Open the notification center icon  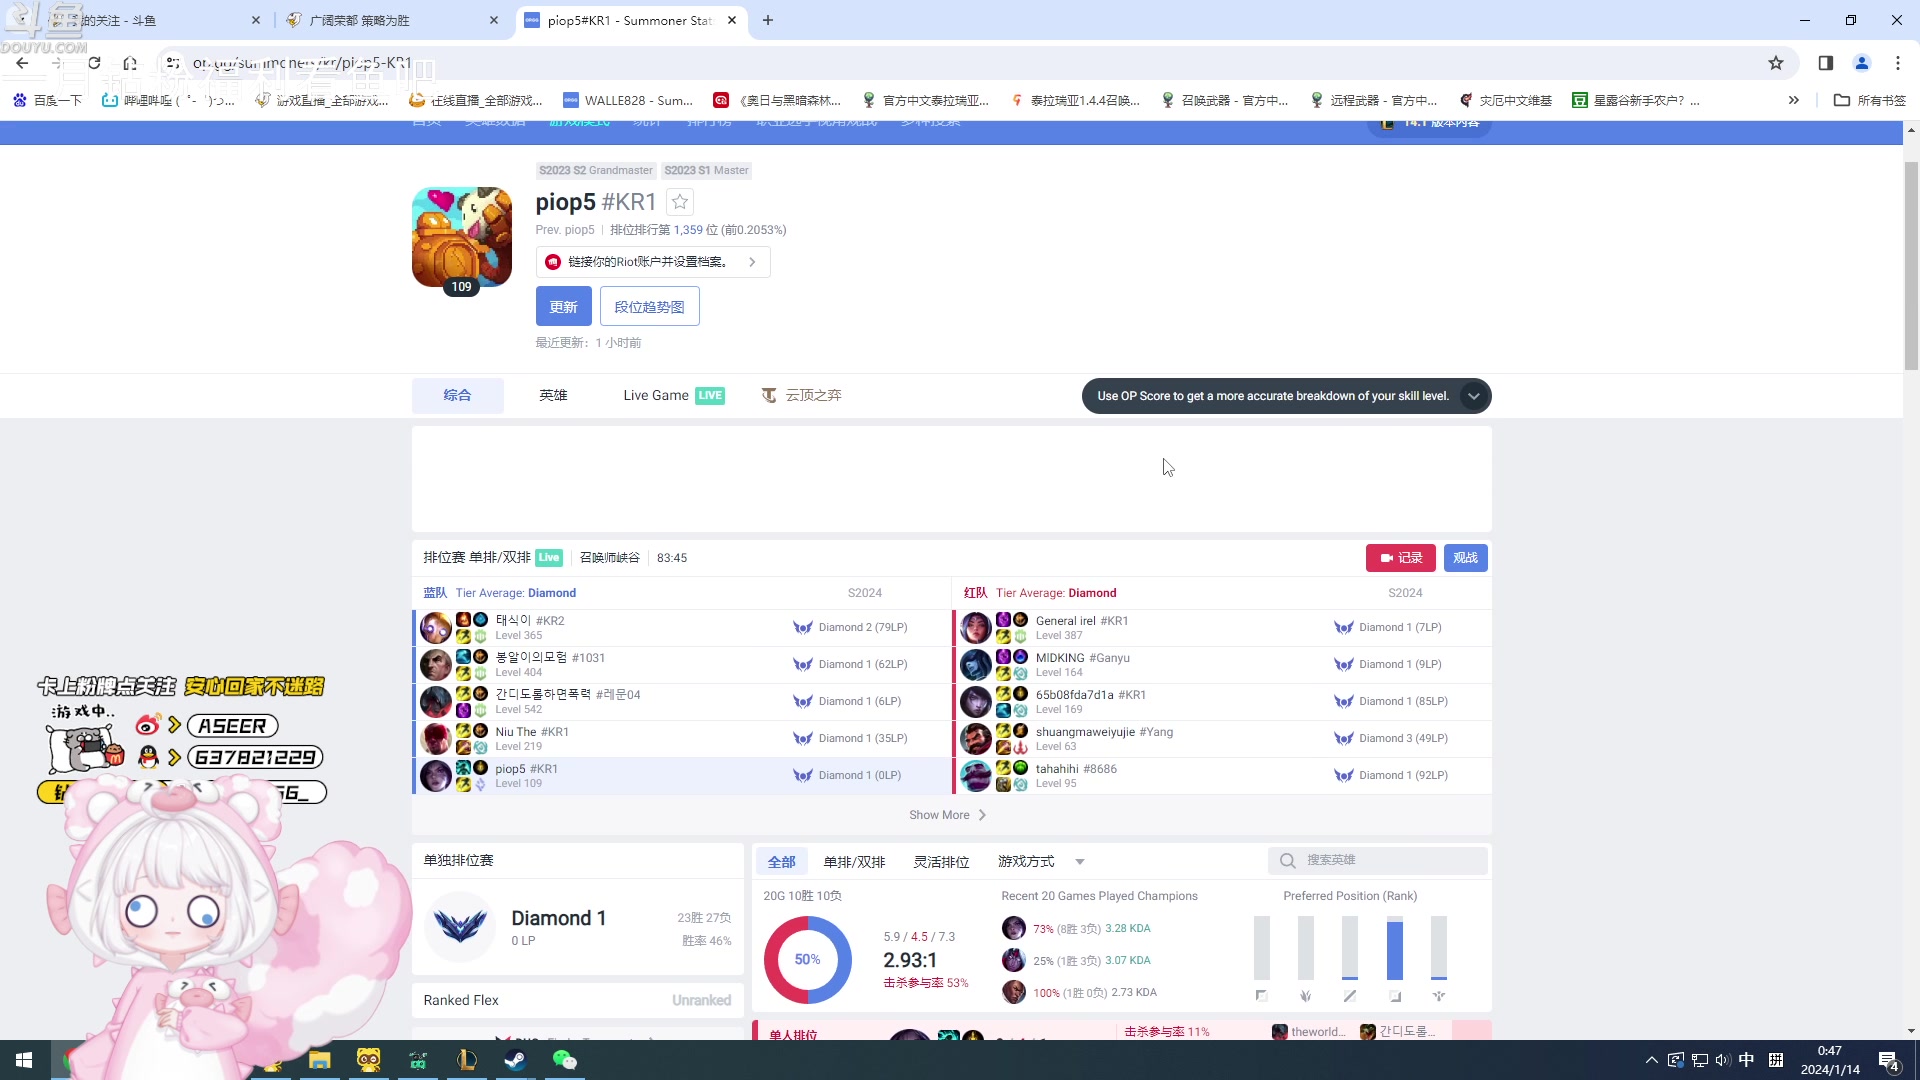pos(1889,1061)
